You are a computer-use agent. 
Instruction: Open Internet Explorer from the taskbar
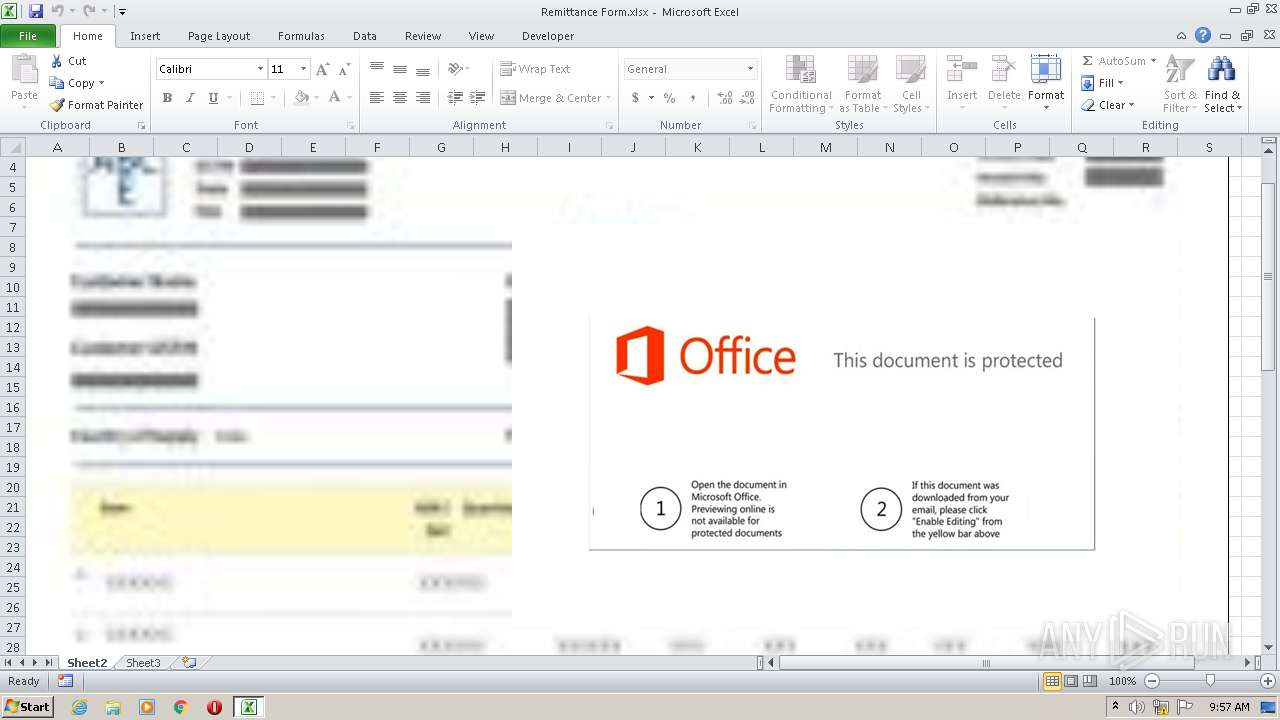tap(79, 707)
